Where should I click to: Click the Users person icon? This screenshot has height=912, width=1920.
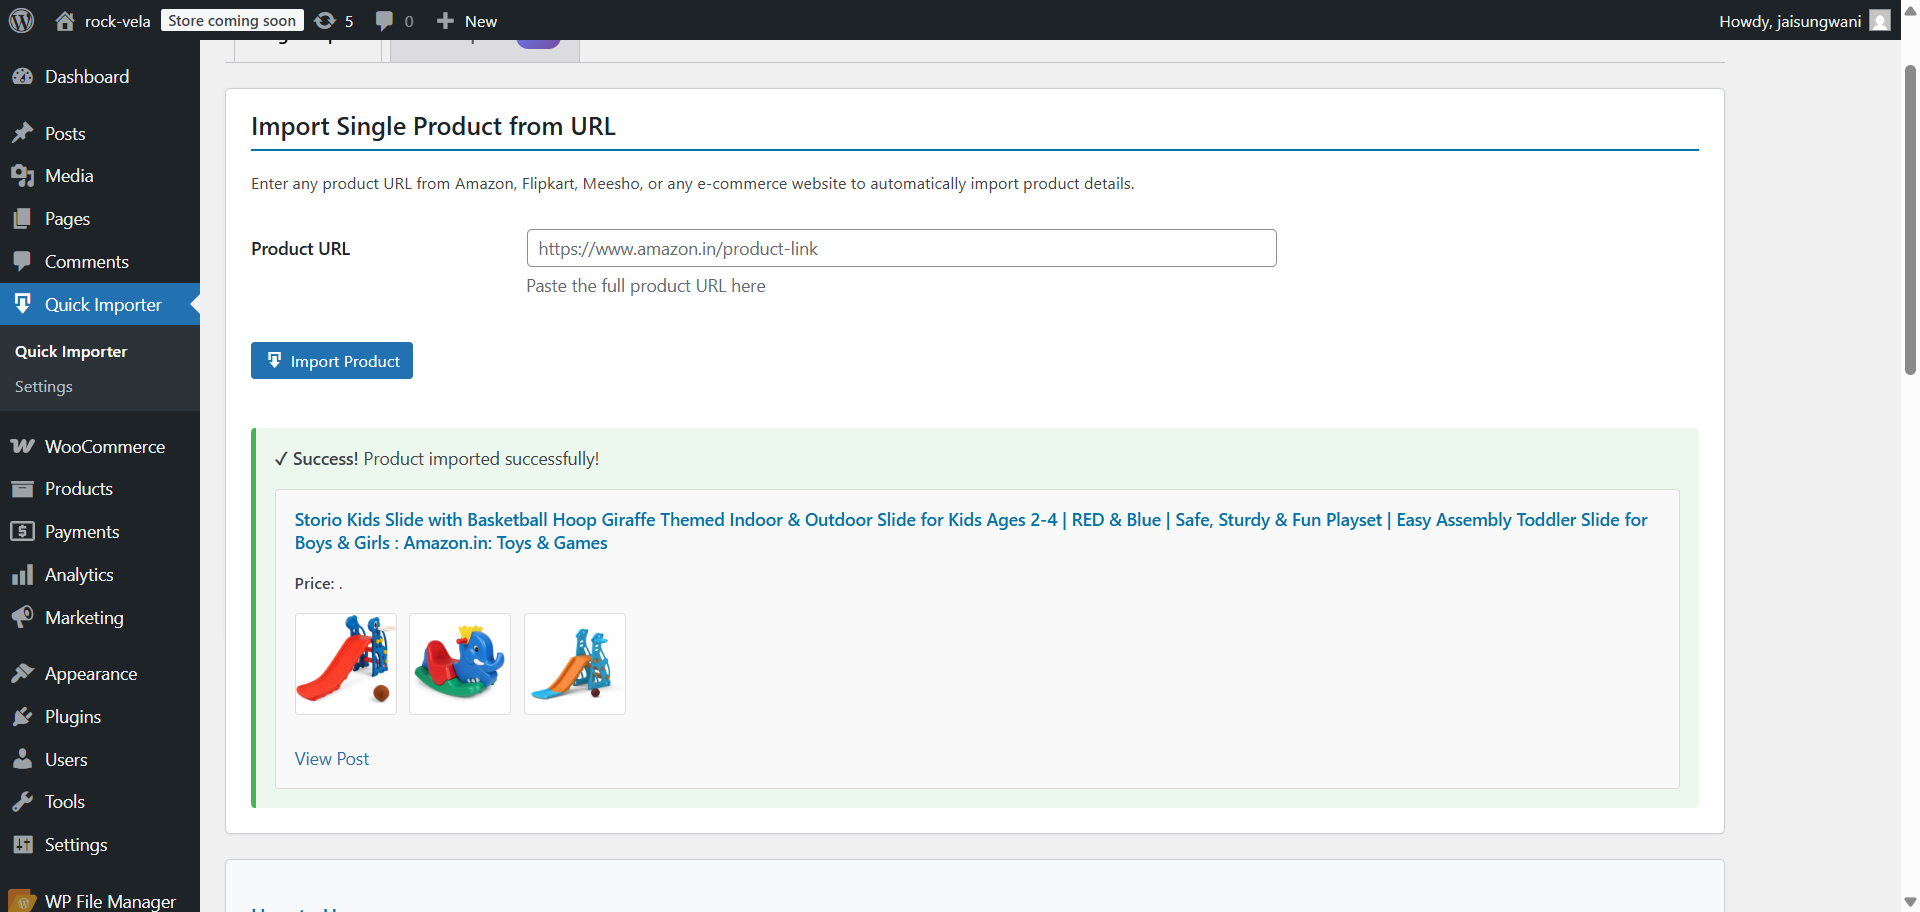coord(23,760)
